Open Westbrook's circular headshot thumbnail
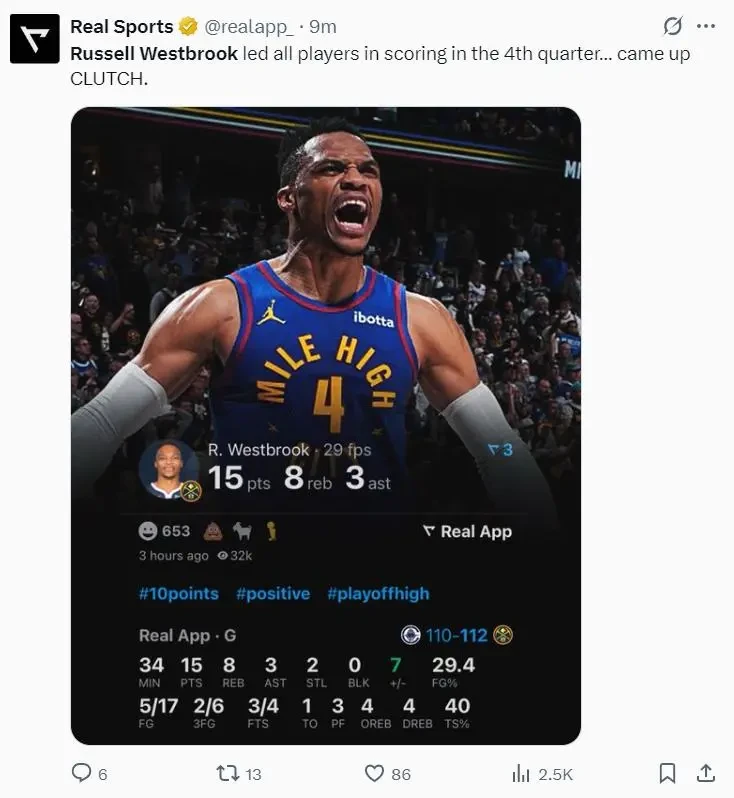734x798 pixels. 168,469
